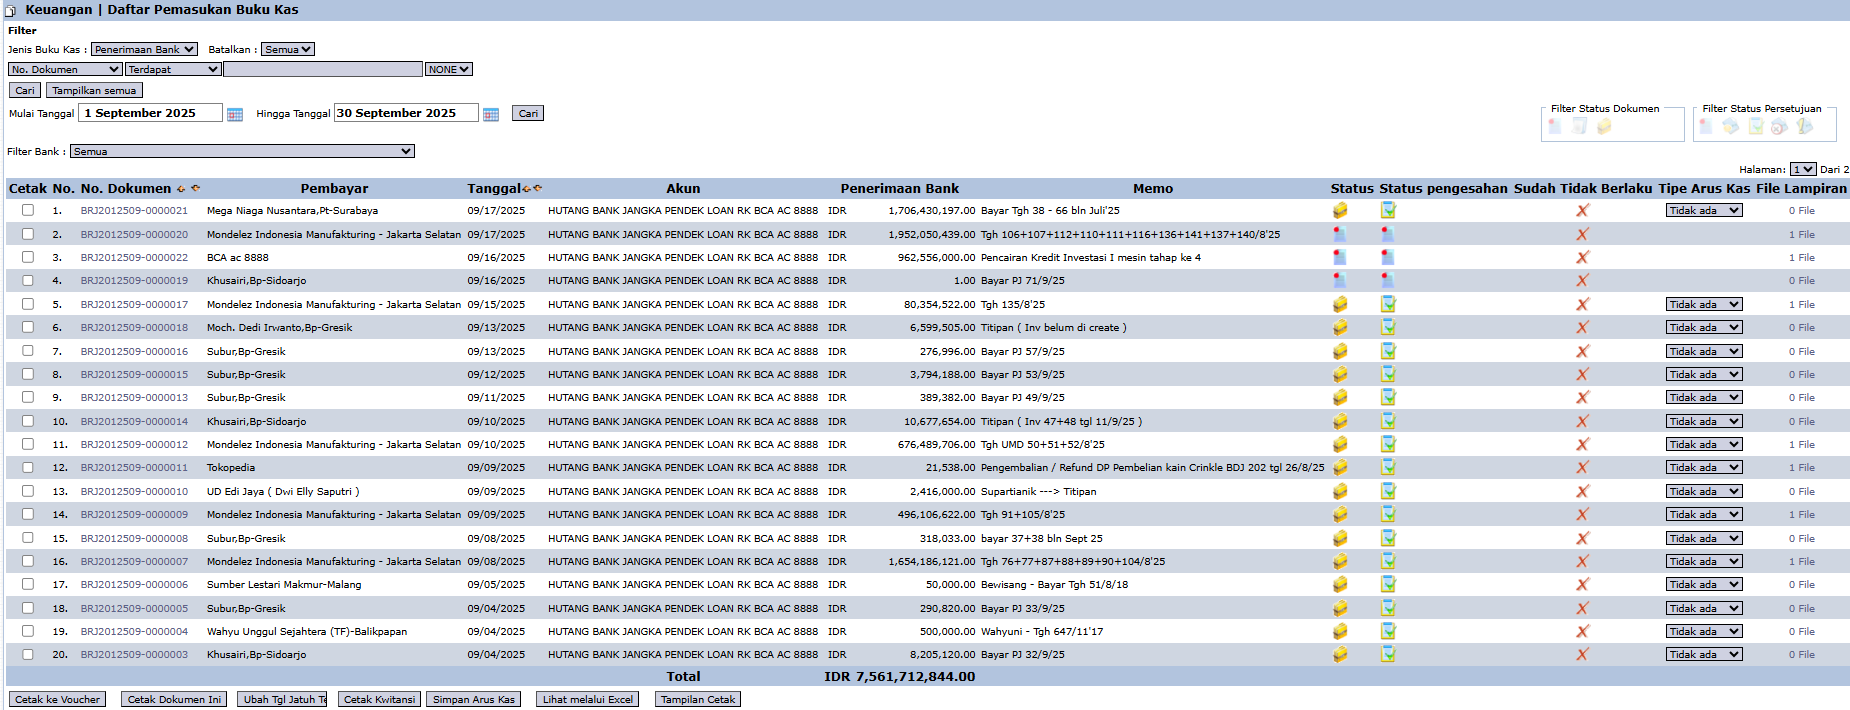1850x710 pixels.
Task: Click Tampilkan semua button
Action: [94, 90]
